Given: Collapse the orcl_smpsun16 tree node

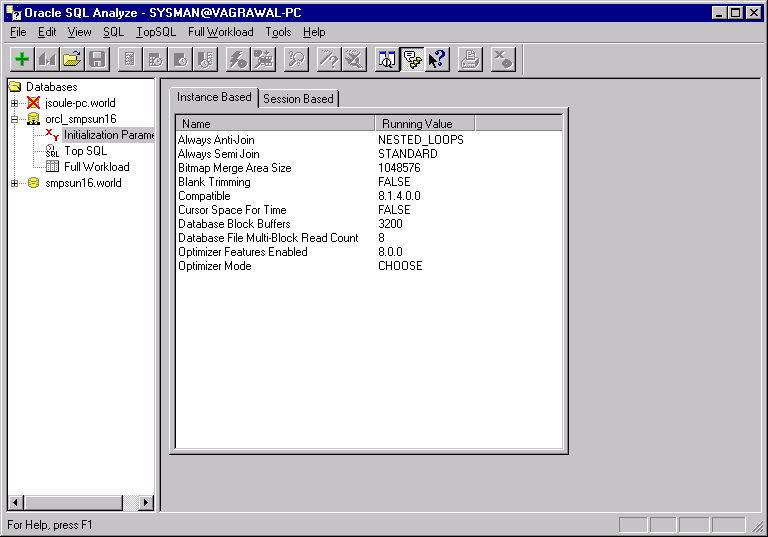Looking at the screenshot, I should 14,119.
